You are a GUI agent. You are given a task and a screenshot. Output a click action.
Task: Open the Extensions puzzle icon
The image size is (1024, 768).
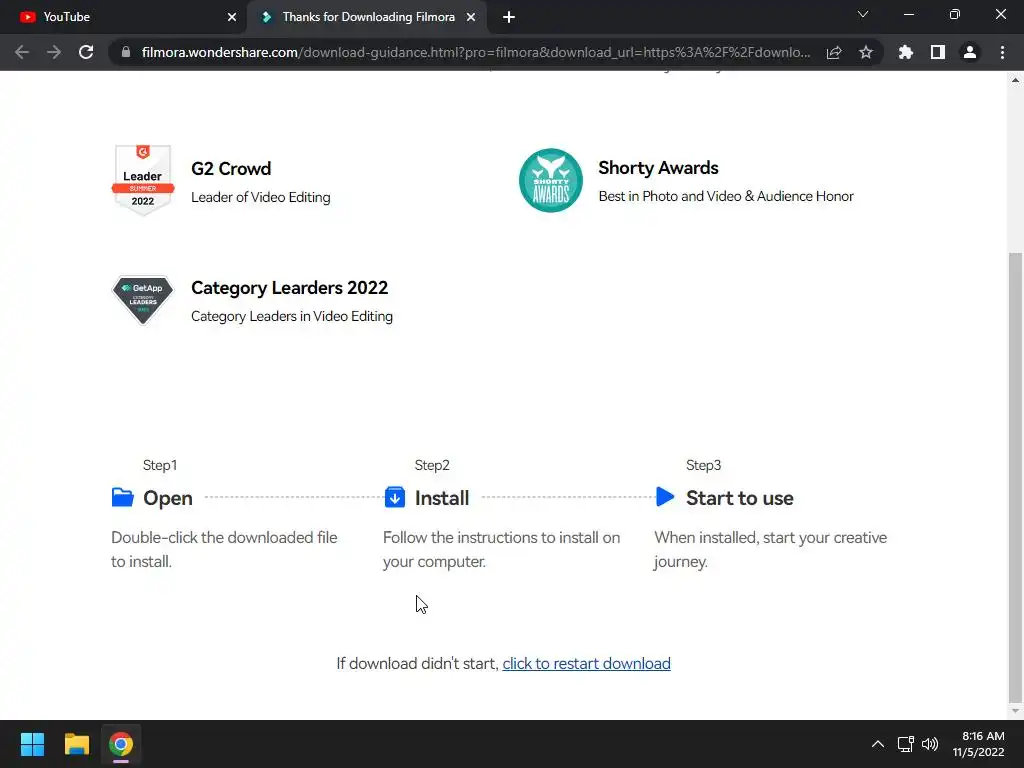906,52
